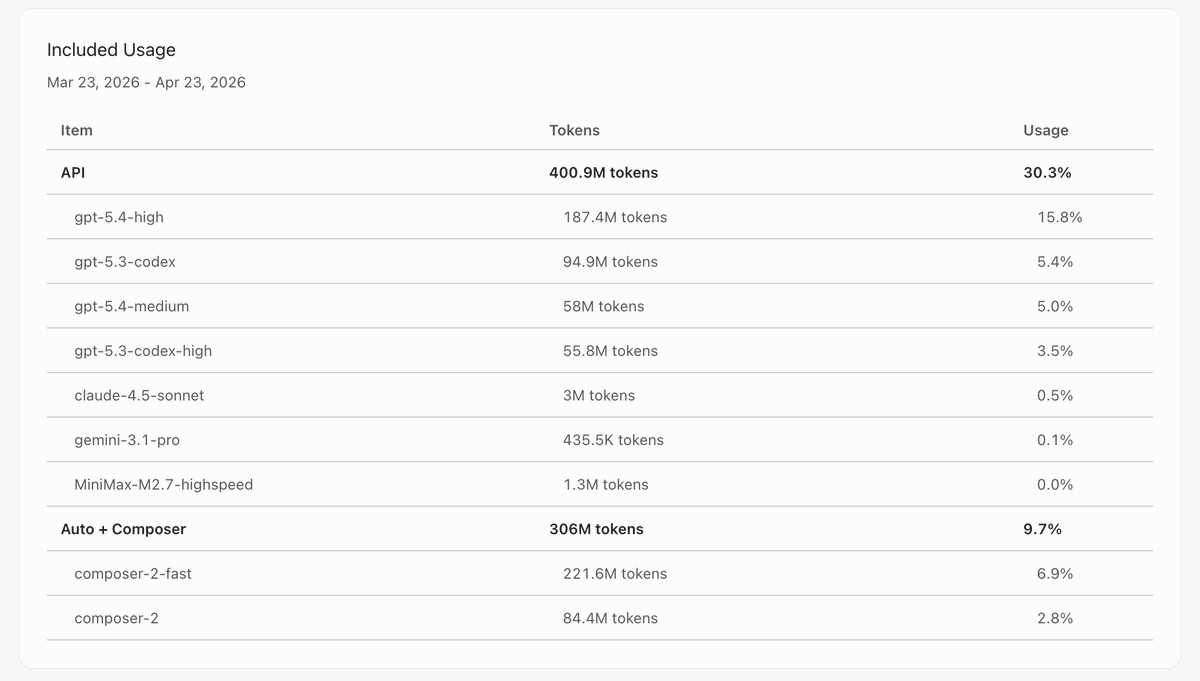This screenshot has width=1200, height=681.
Task: Select the gpt-5.3-codex row name
Action: tap(125, 261)
